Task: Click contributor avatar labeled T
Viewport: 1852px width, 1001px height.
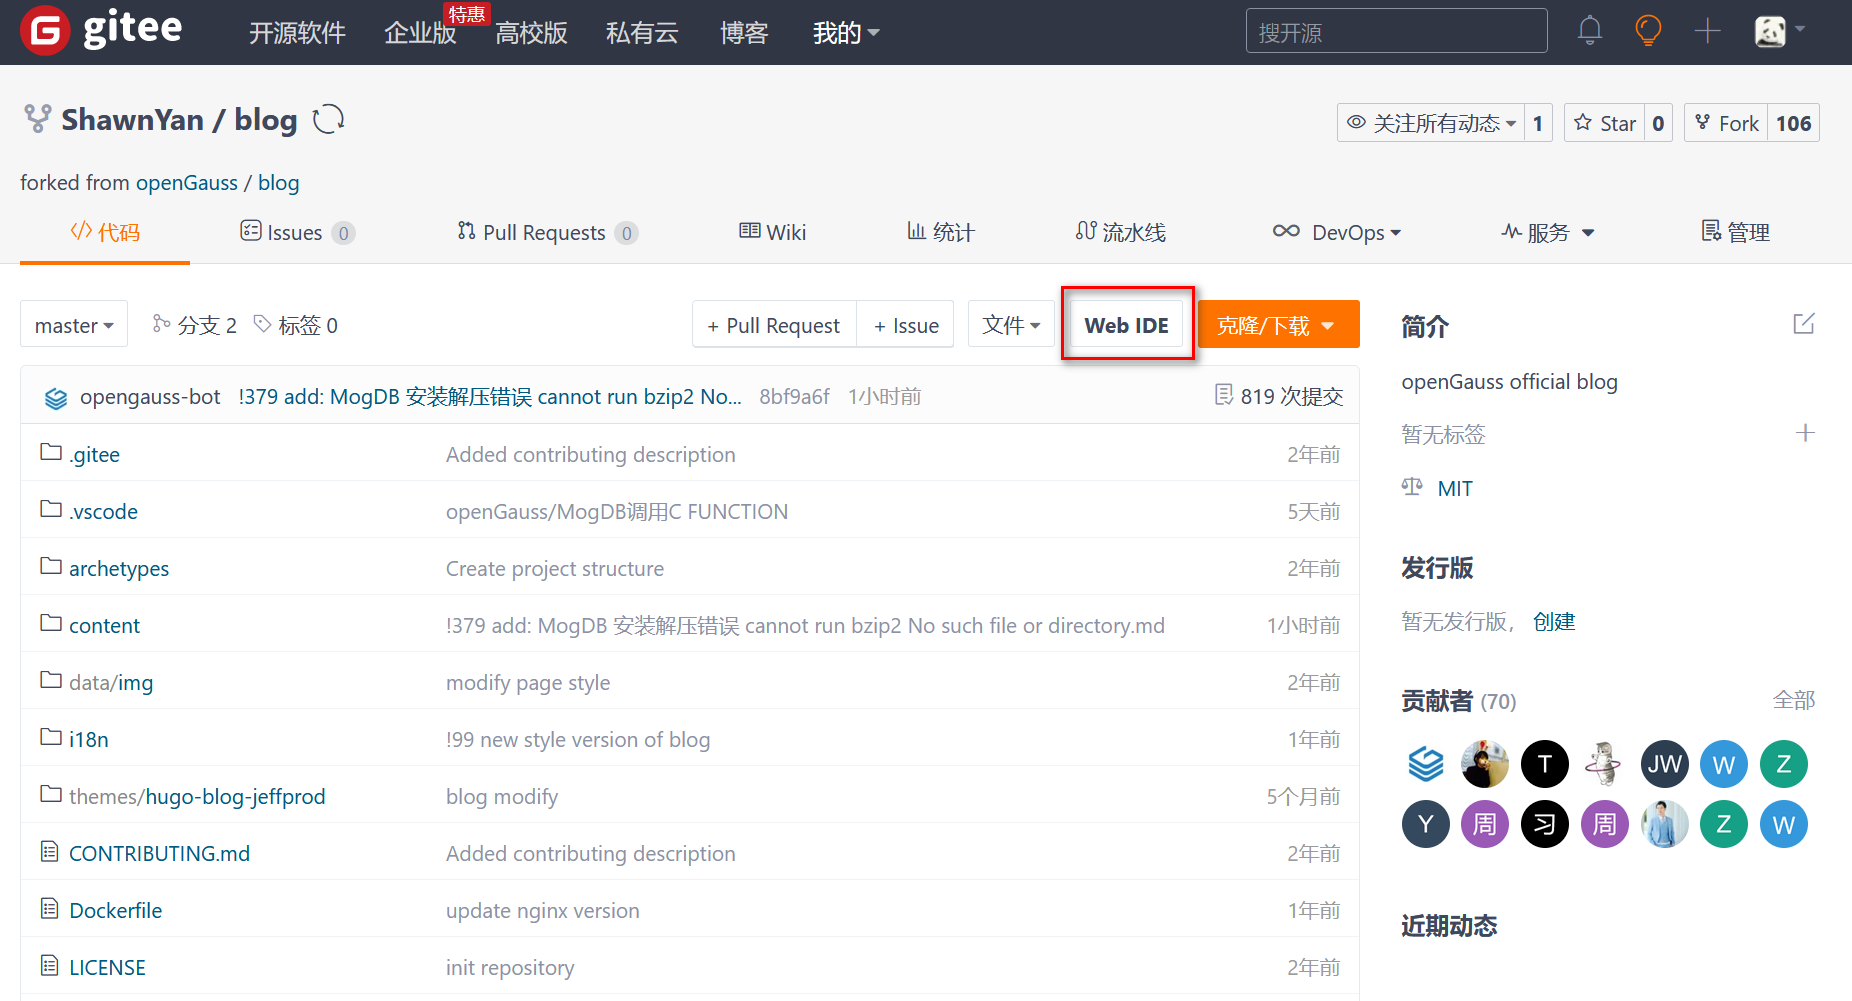Action: tap(1545, 765)
